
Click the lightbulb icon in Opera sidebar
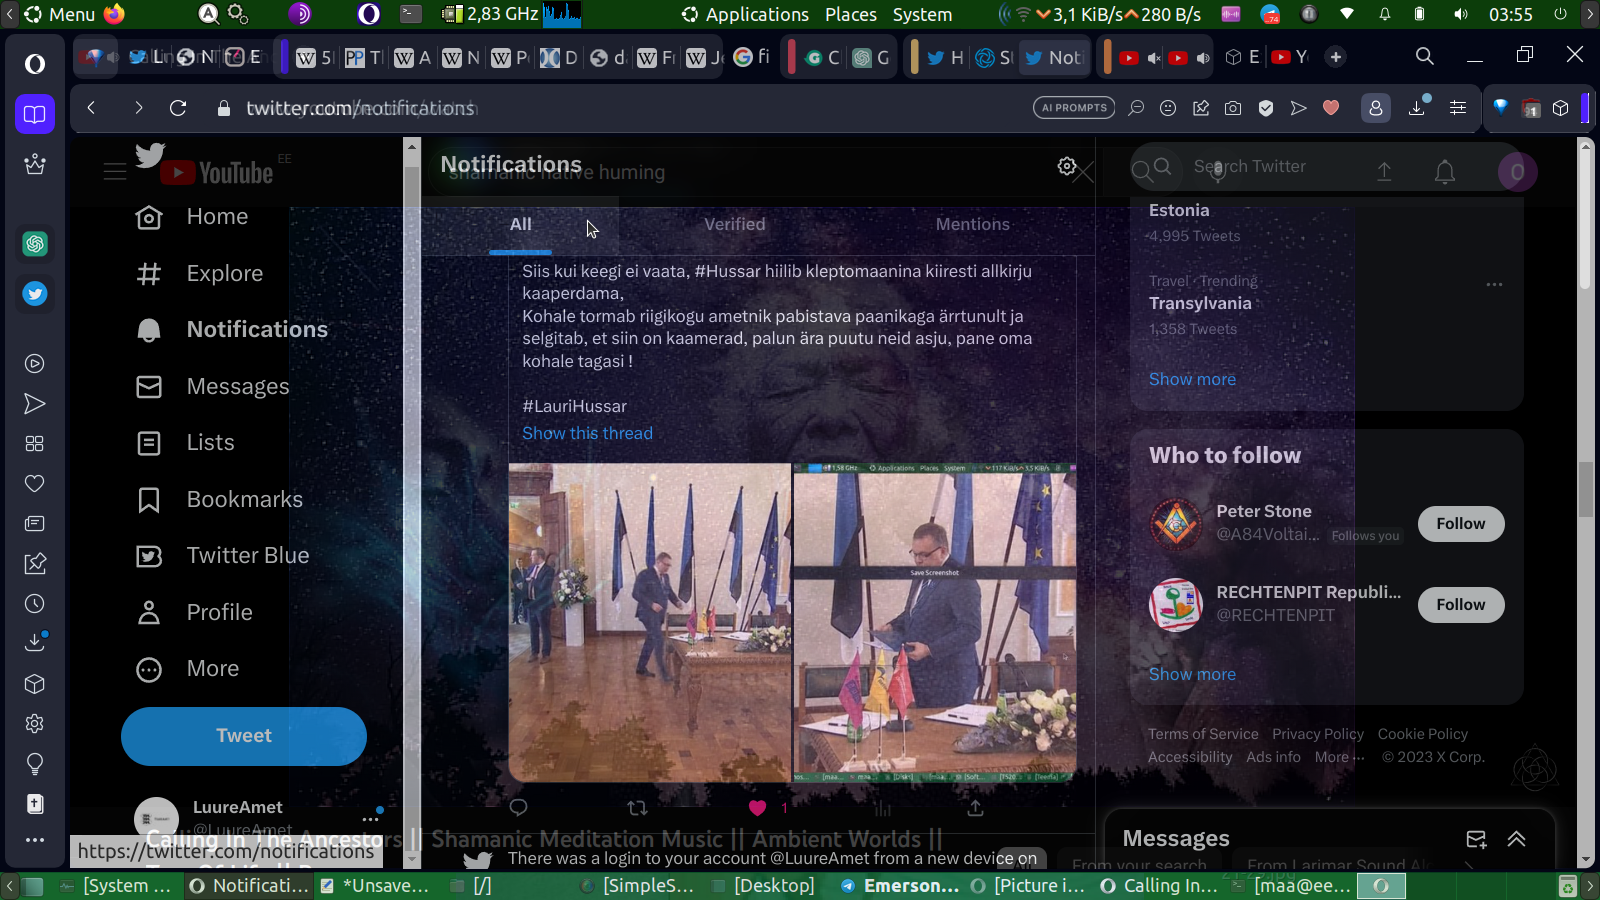35,764
